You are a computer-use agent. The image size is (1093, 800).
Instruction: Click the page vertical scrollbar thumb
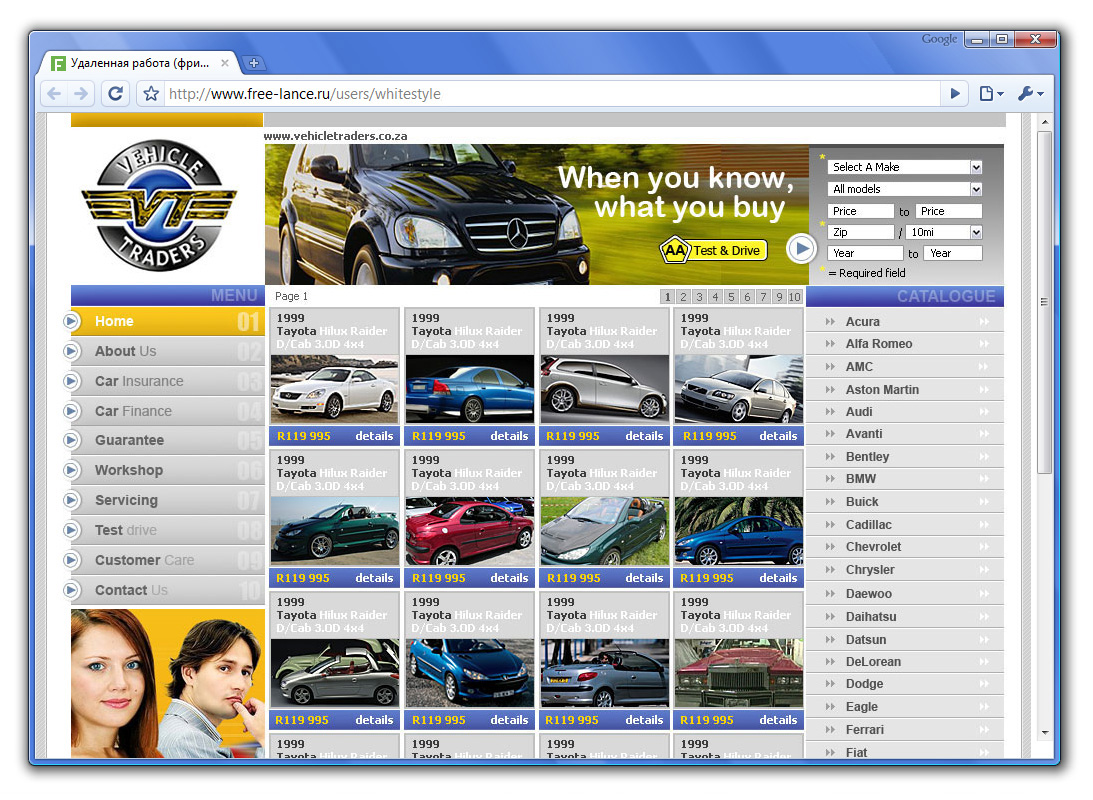coord(1044,303)
